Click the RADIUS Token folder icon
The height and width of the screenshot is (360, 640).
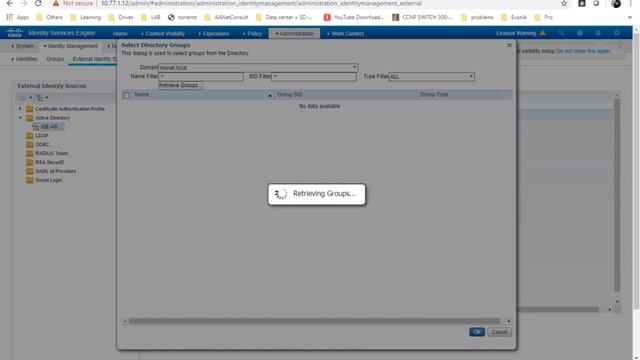pos(29,153)
